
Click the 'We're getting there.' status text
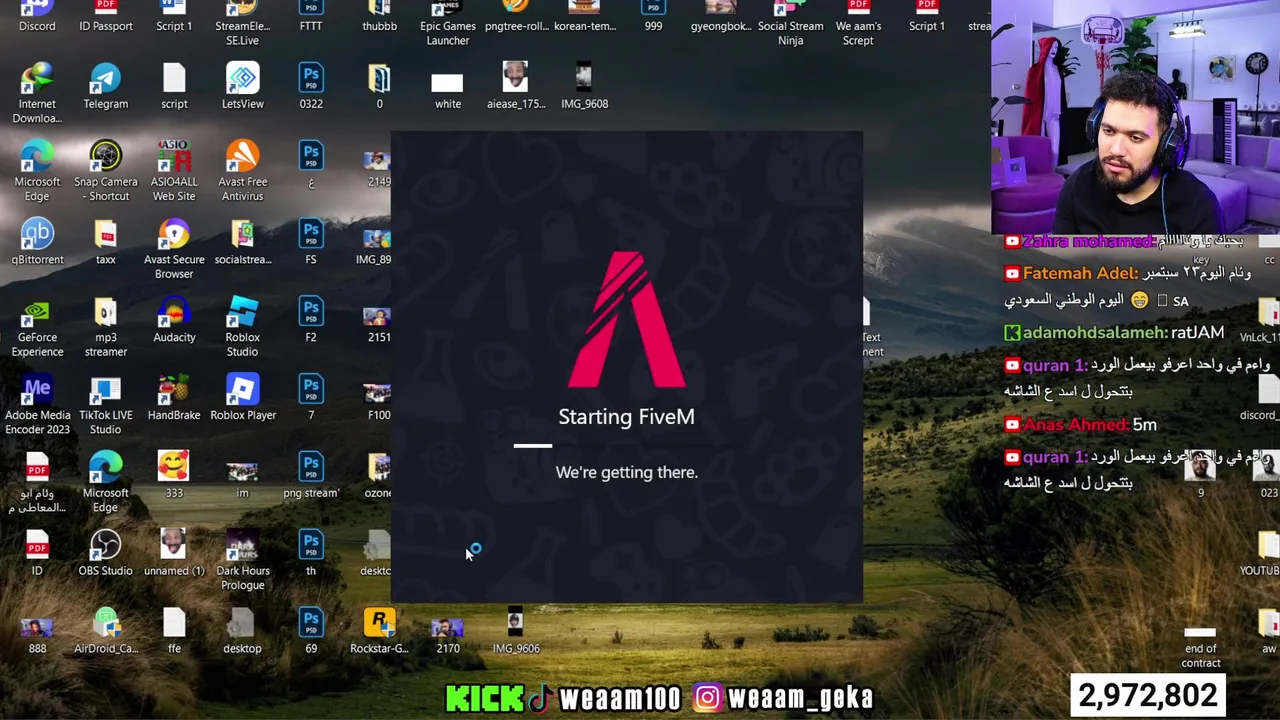pyautogui.click(x=626, y=472)
